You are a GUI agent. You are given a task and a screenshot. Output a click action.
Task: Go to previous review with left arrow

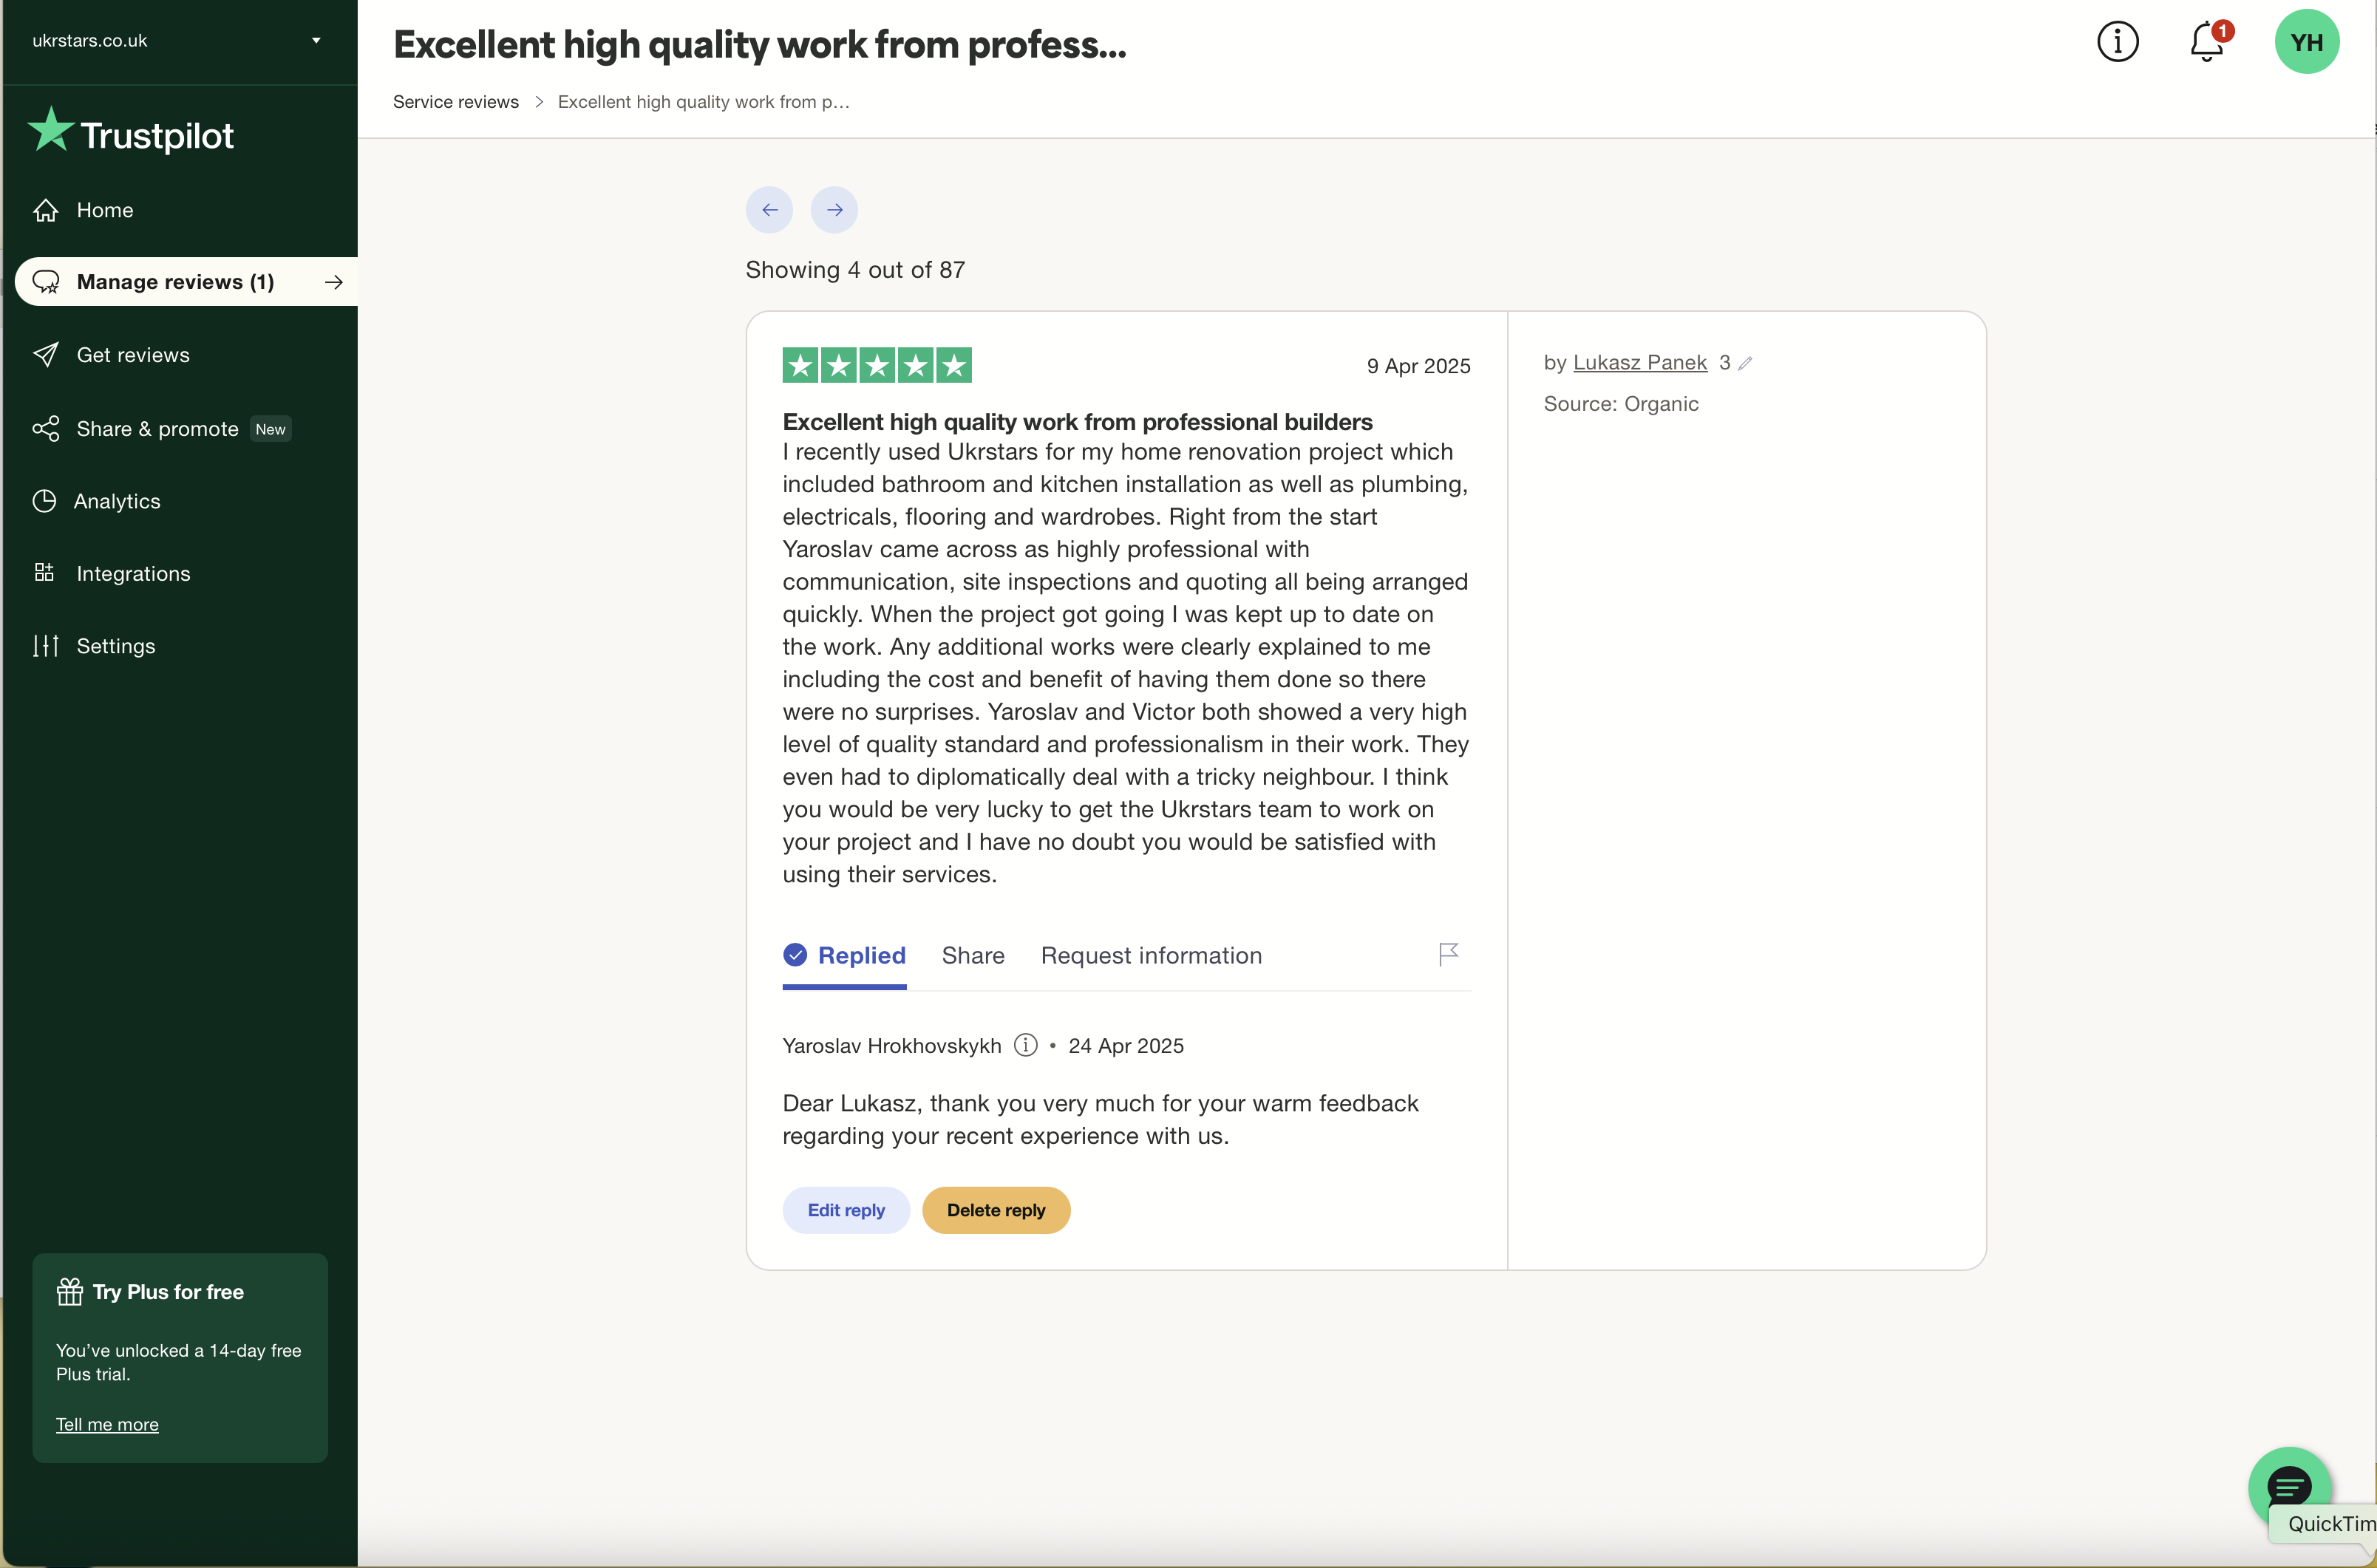[769, 210]
